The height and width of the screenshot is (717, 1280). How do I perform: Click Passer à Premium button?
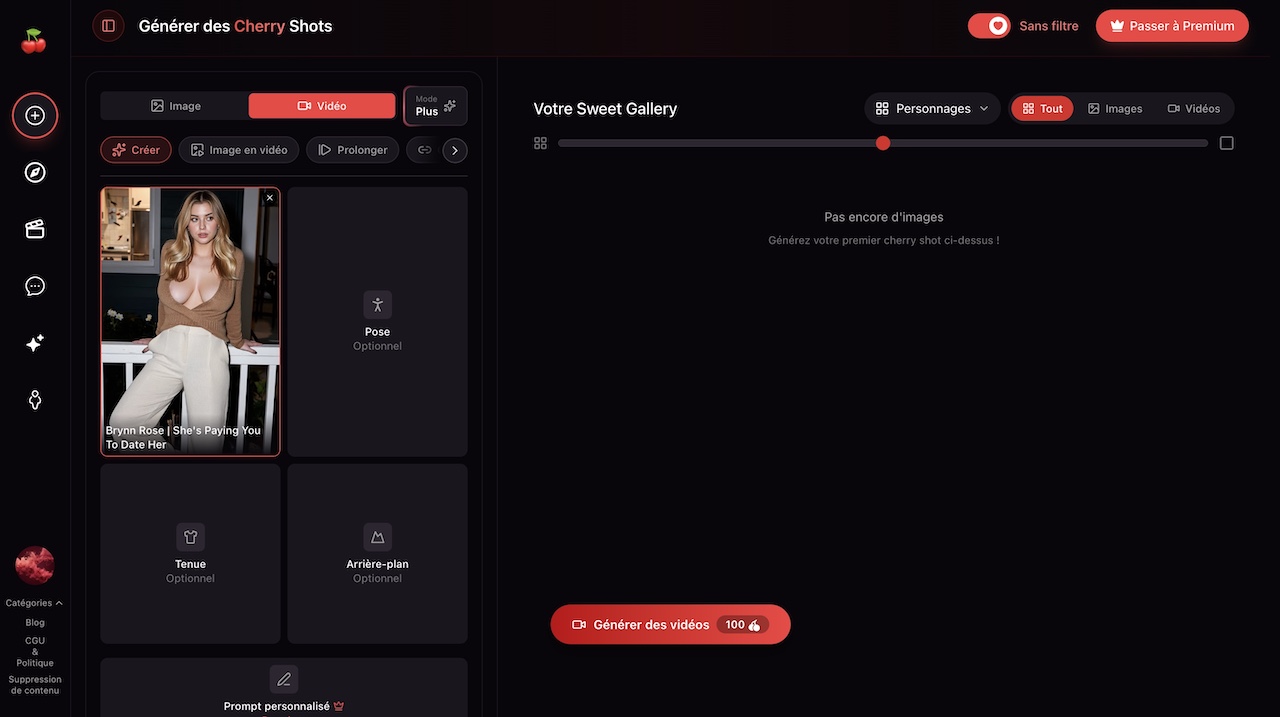[x=1172, y=26]
